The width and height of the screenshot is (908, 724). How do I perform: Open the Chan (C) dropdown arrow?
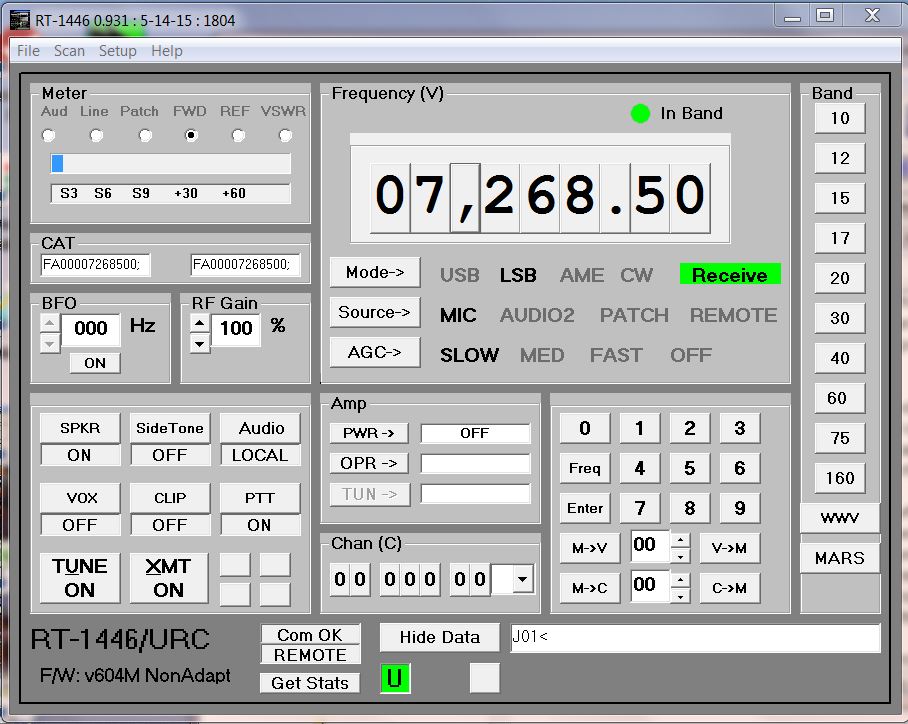522,579
